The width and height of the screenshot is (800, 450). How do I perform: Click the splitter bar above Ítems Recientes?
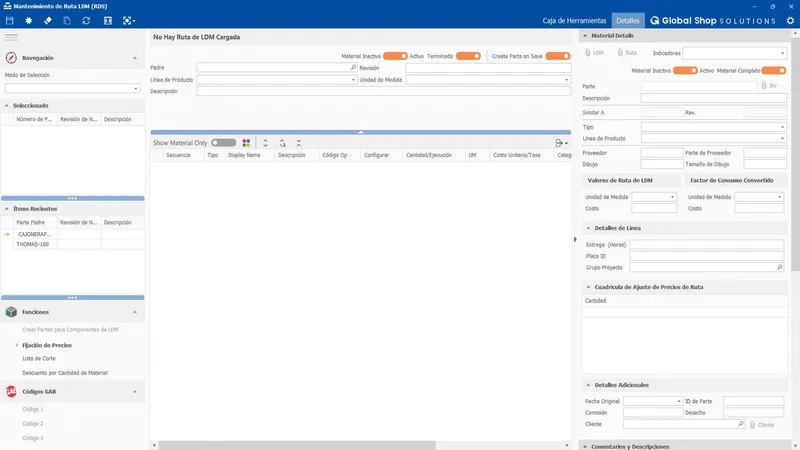tap(72, 198)
